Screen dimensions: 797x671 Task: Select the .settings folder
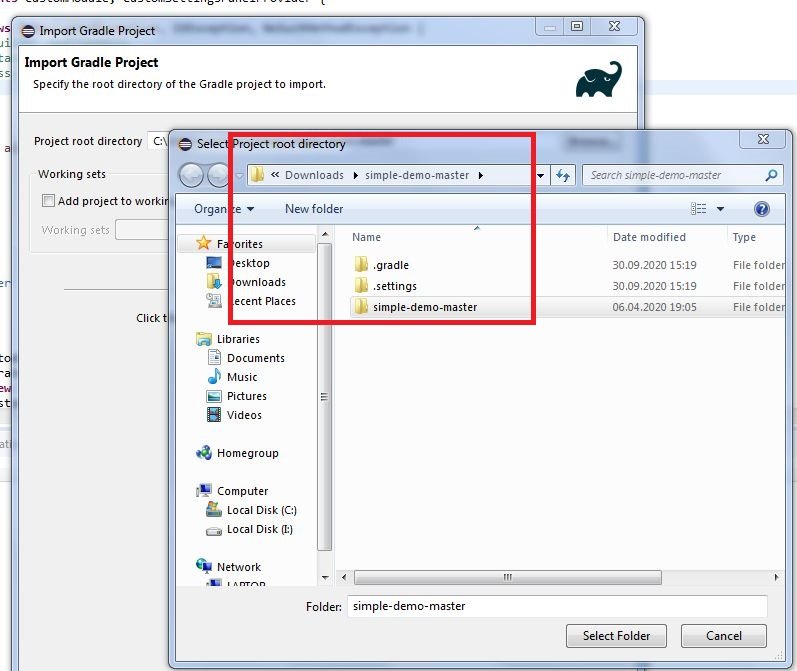[x=394, y=286]
